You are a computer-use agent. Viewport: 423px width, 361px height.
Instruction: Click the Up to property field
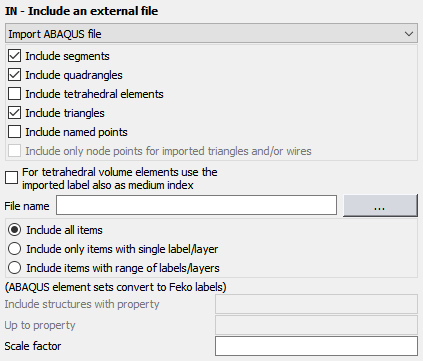tap(316, 325)
